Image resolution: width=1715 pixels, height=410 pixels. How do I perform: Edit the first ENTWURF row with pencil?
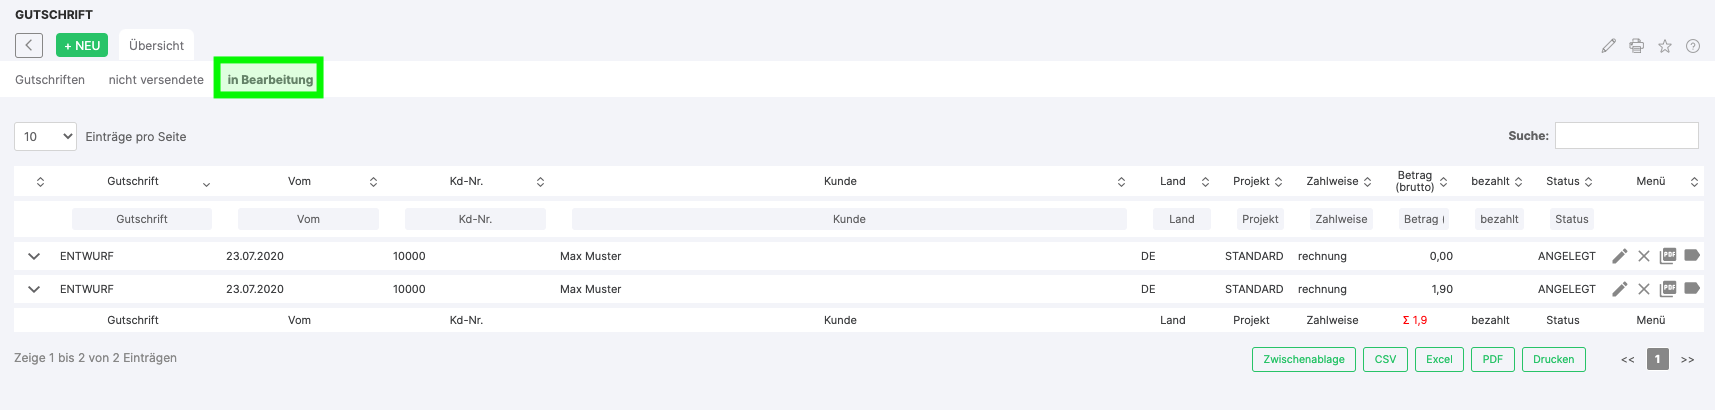click(1619, 256)
